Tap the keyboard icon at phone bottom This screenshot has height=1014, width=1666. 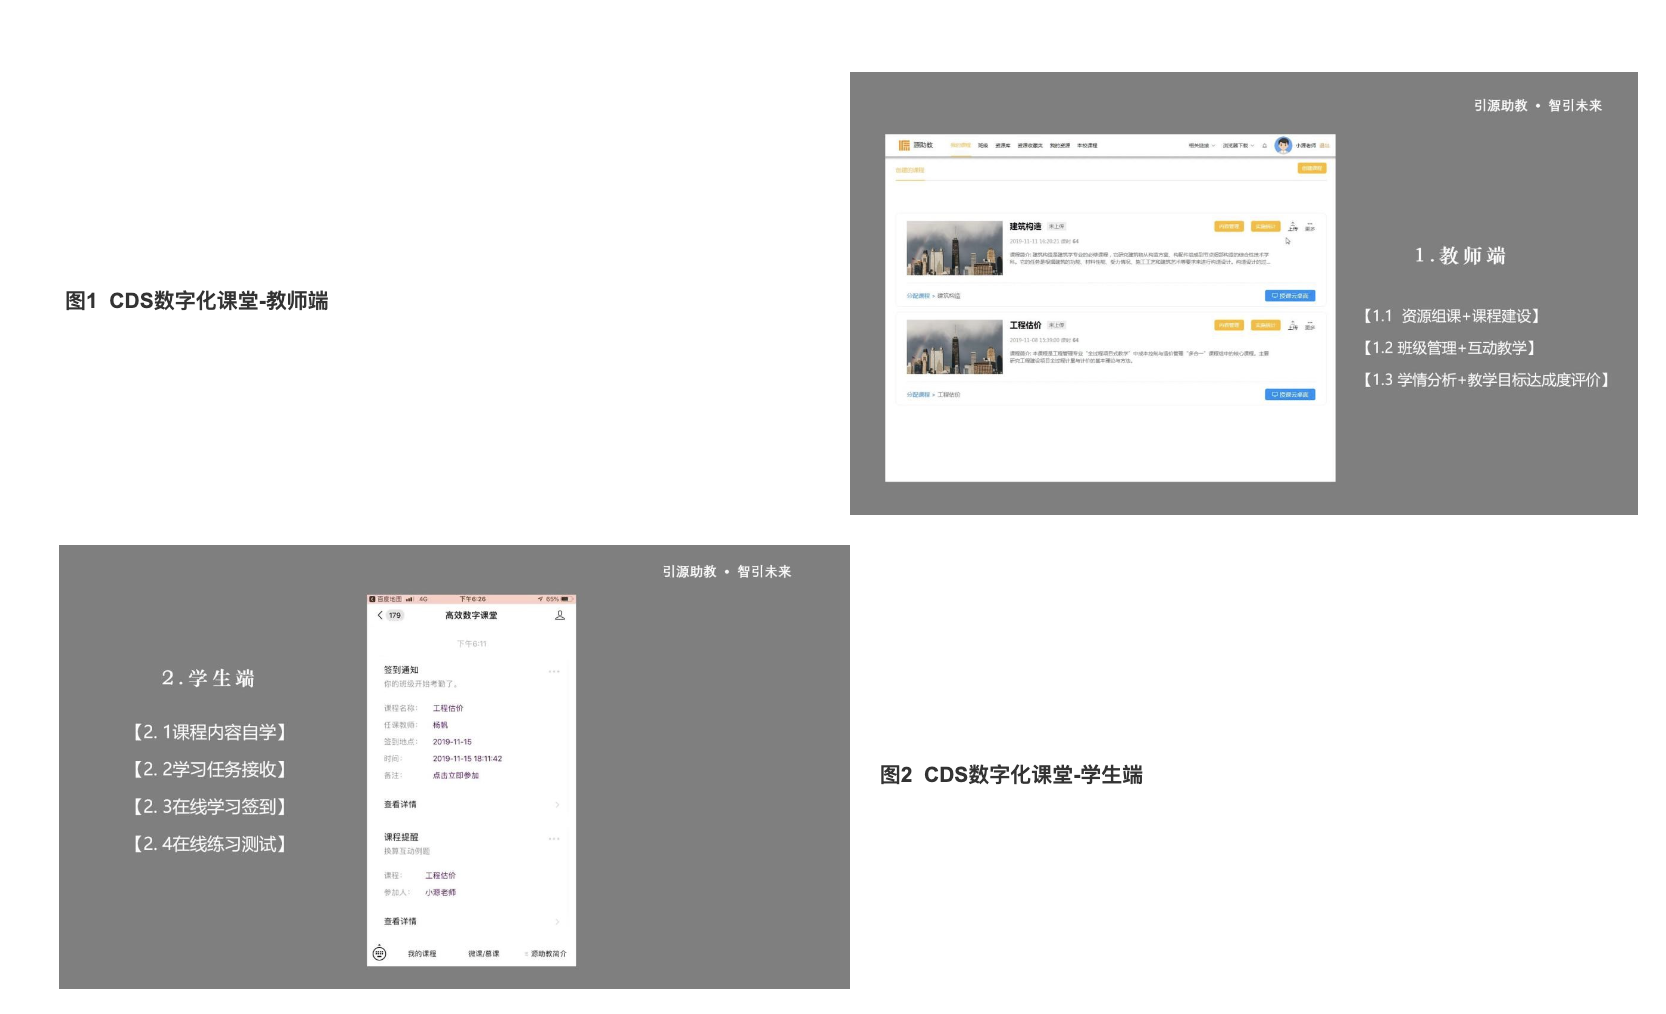[x=379, y=953]
